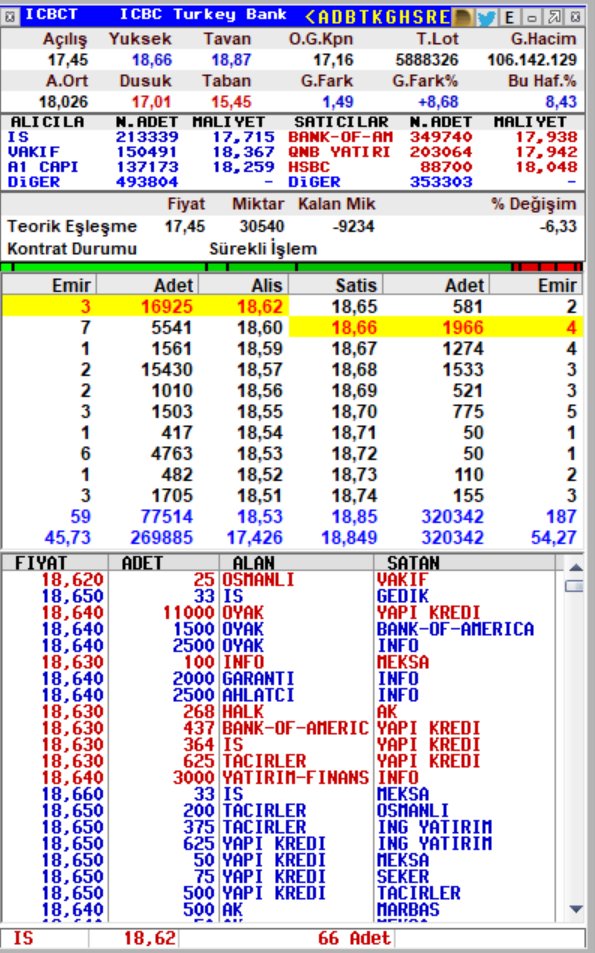Click the left chevron before letter A
The height and width of the screenshot is (953, 595).
(310, 17)
